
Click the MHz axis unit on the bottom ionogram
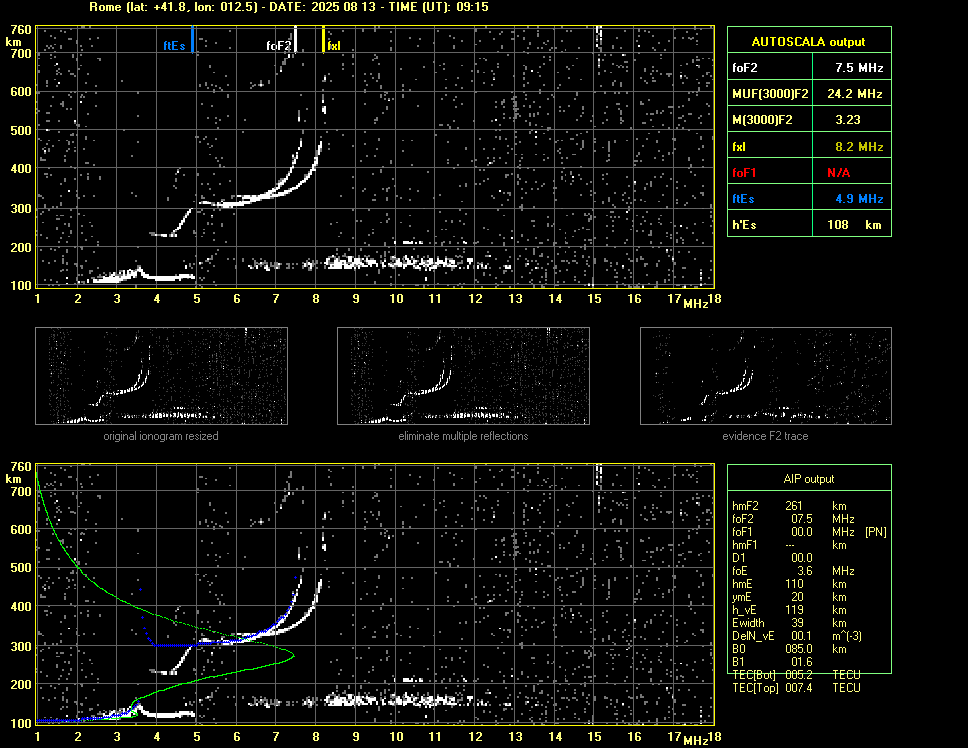pyautogui.click(x=695, y=740)
